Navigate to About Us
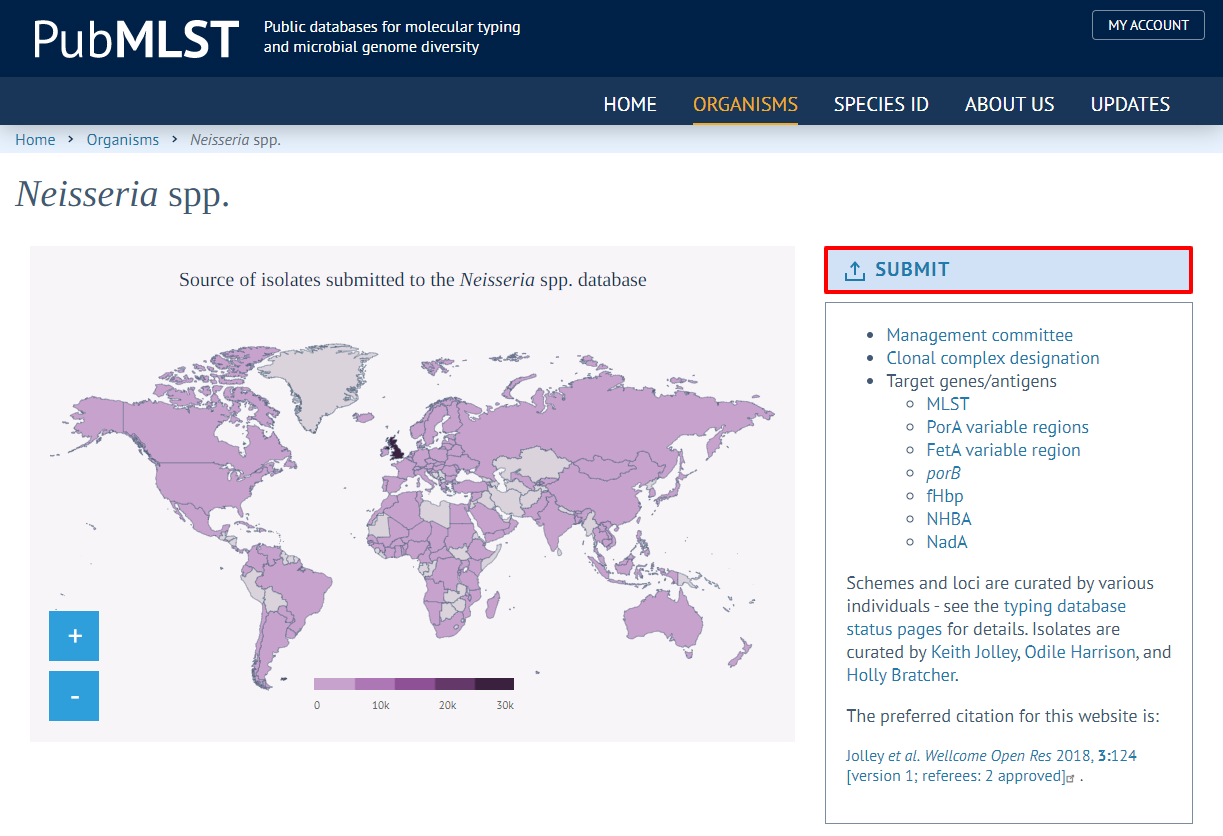This screenshot has height=836, width=1223. (1009, 104)
